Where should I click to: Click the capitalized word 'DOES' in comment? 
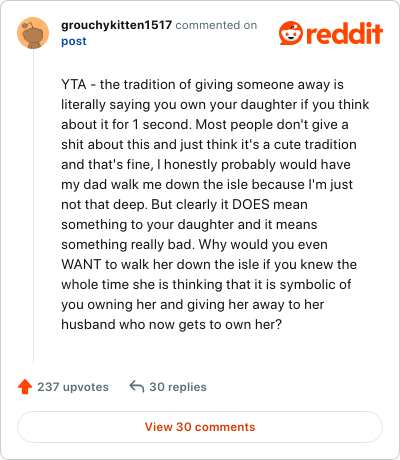[x=250, y=204]
